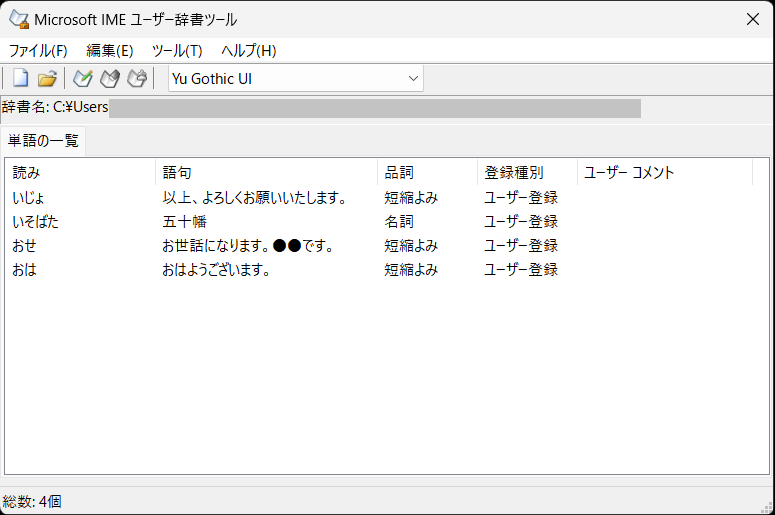
Task: Sort by the 品詞 column header
Action: tap(428, 172)
